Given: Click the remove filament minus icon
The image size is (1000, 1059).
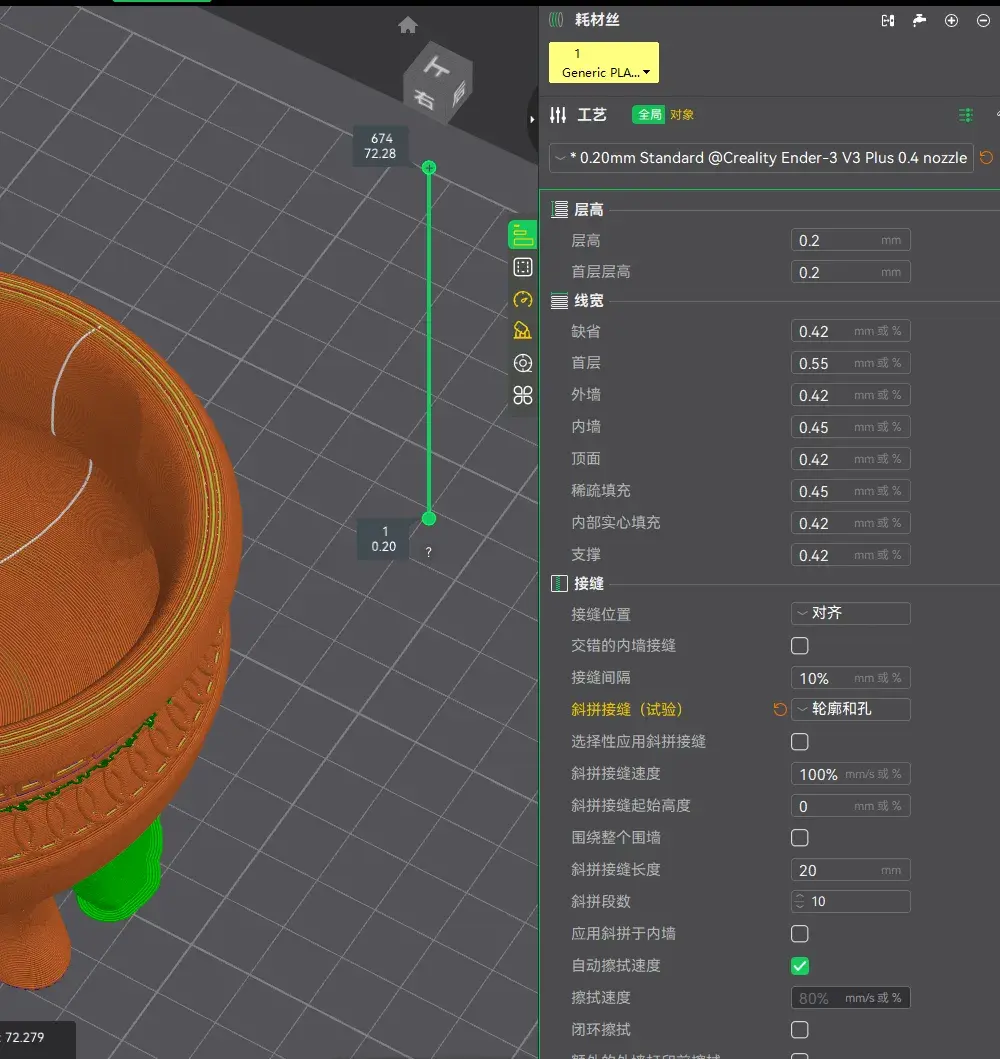Looking at the screenshot, I should pyautogui.click(x=982, y=20).
